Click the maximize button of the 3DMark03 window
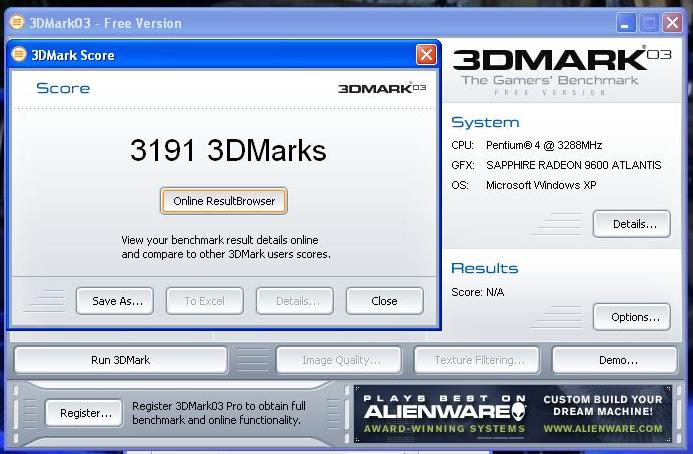Image resolution: width=693 pixels, height=454 pixels. click(x=649, y=23)
